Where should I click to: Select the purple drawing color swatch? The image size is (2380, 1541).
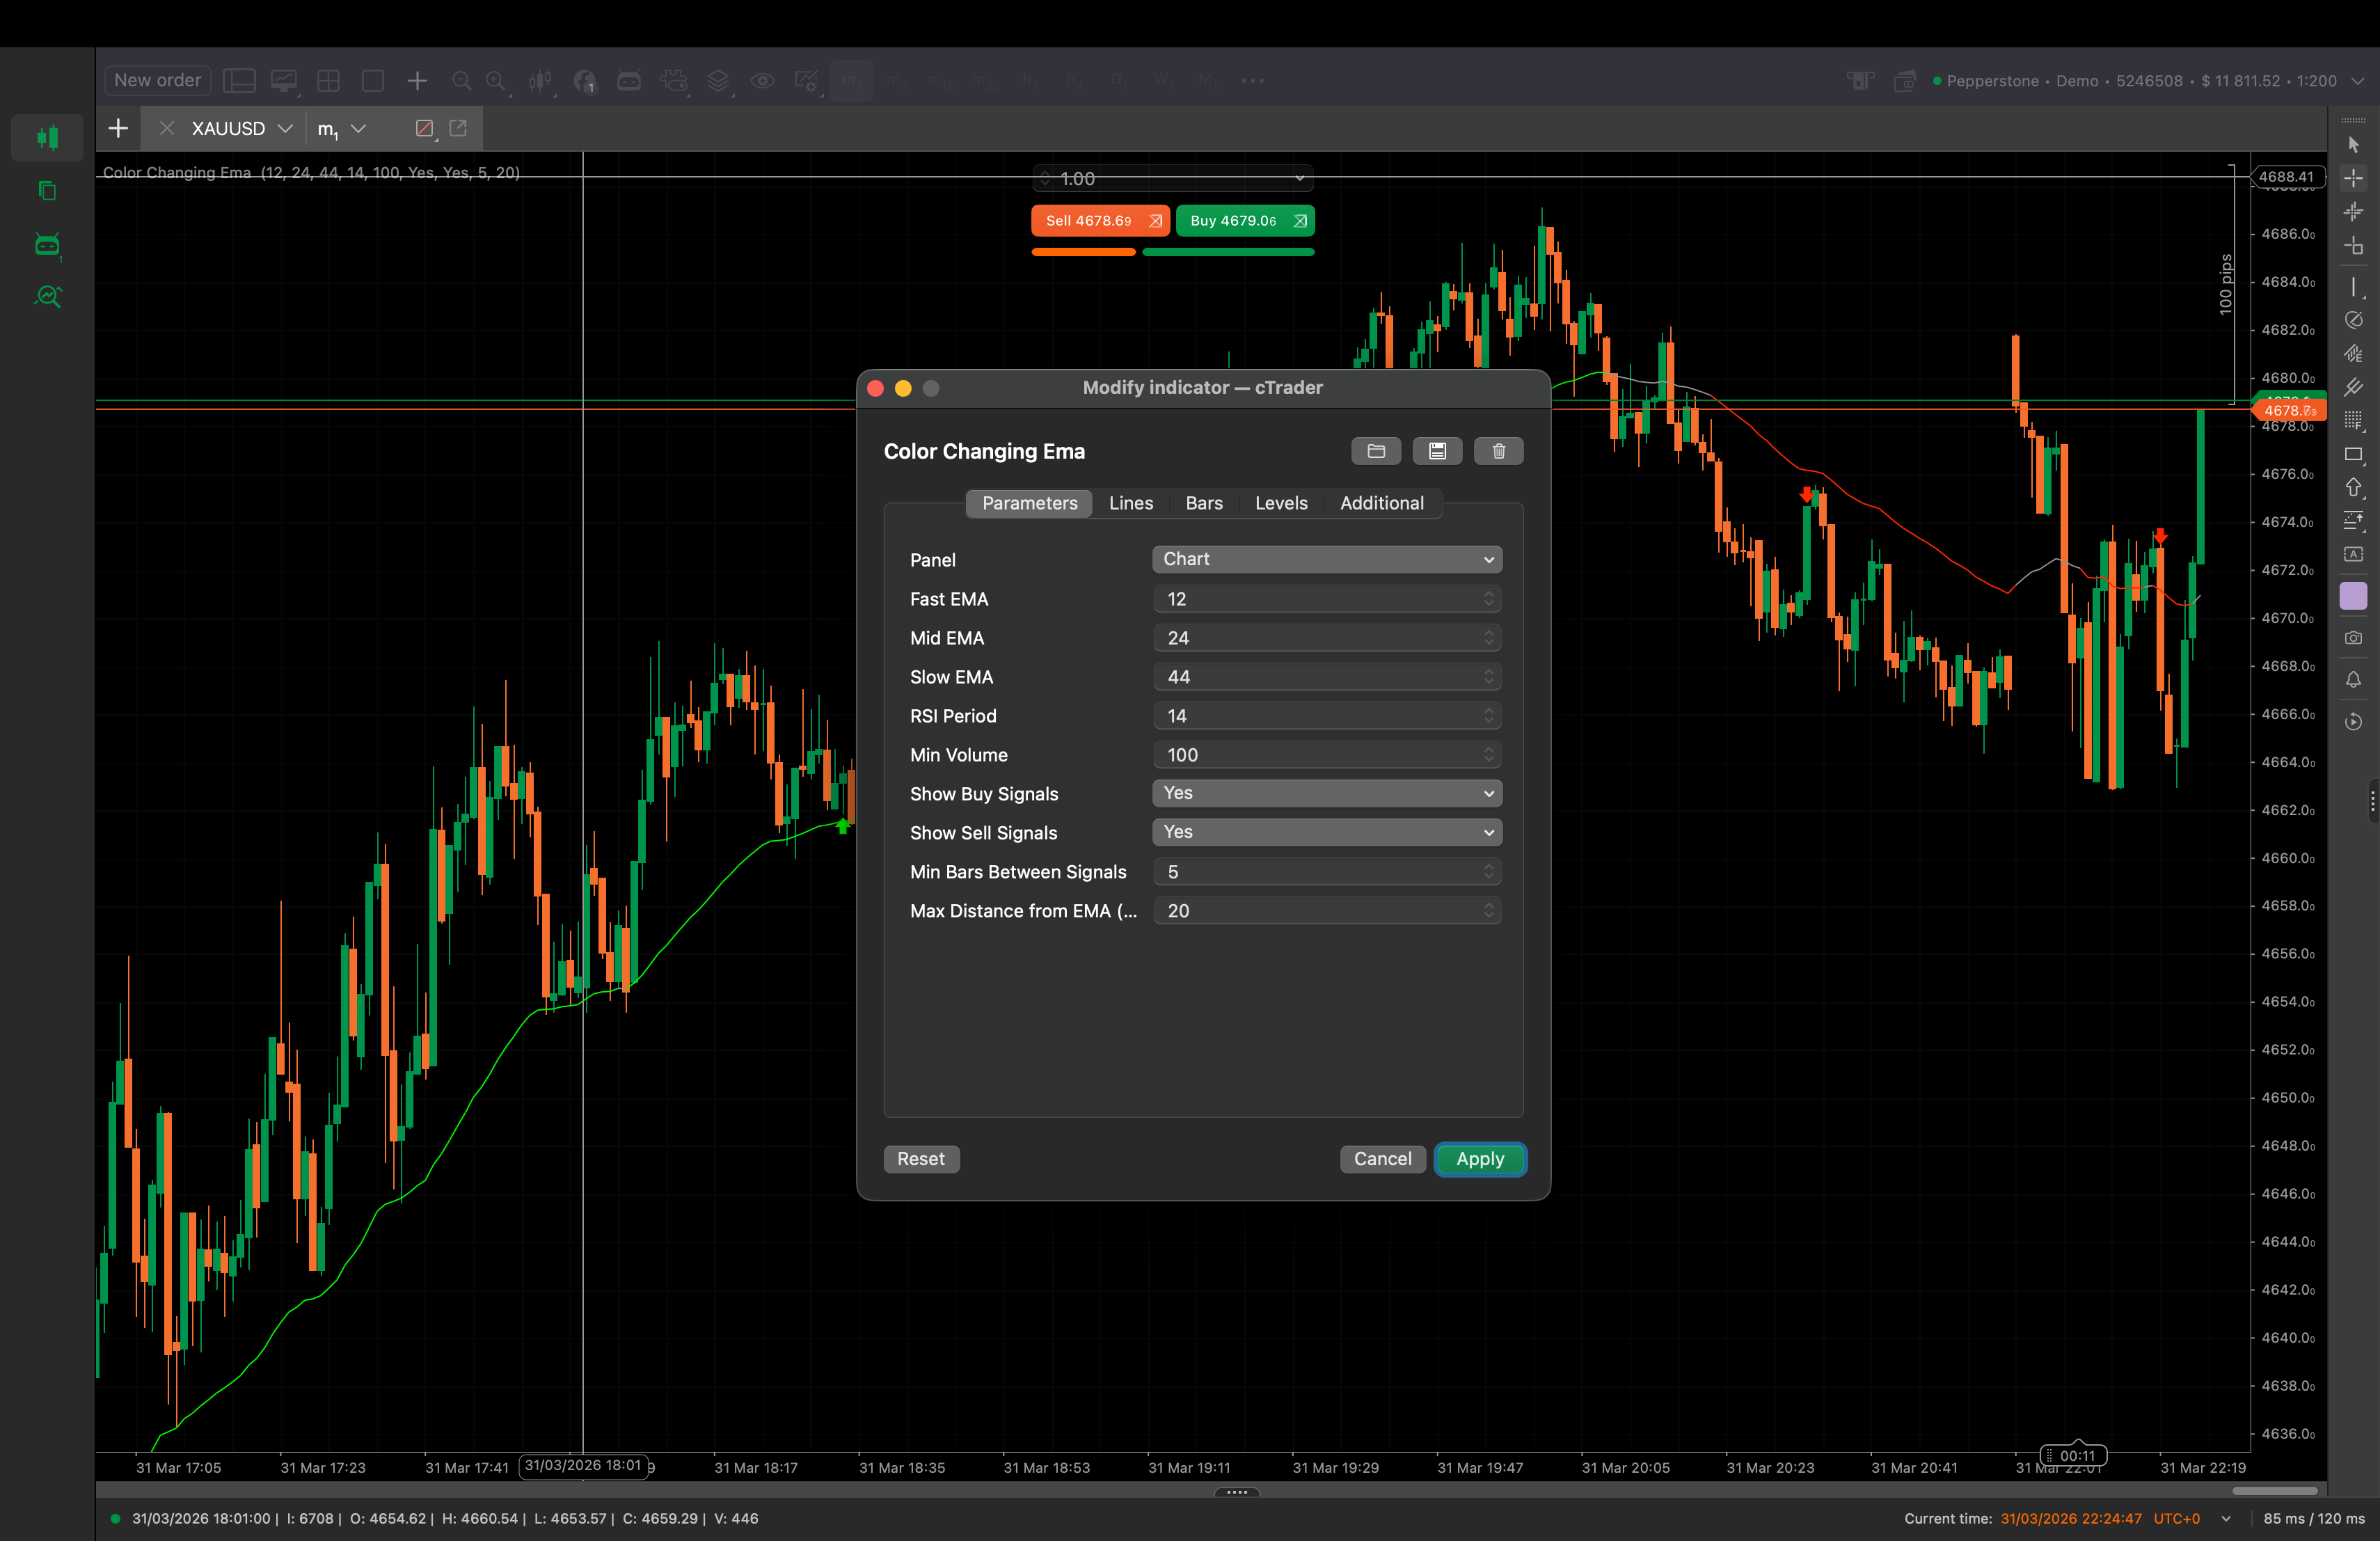click(2353, 596)
